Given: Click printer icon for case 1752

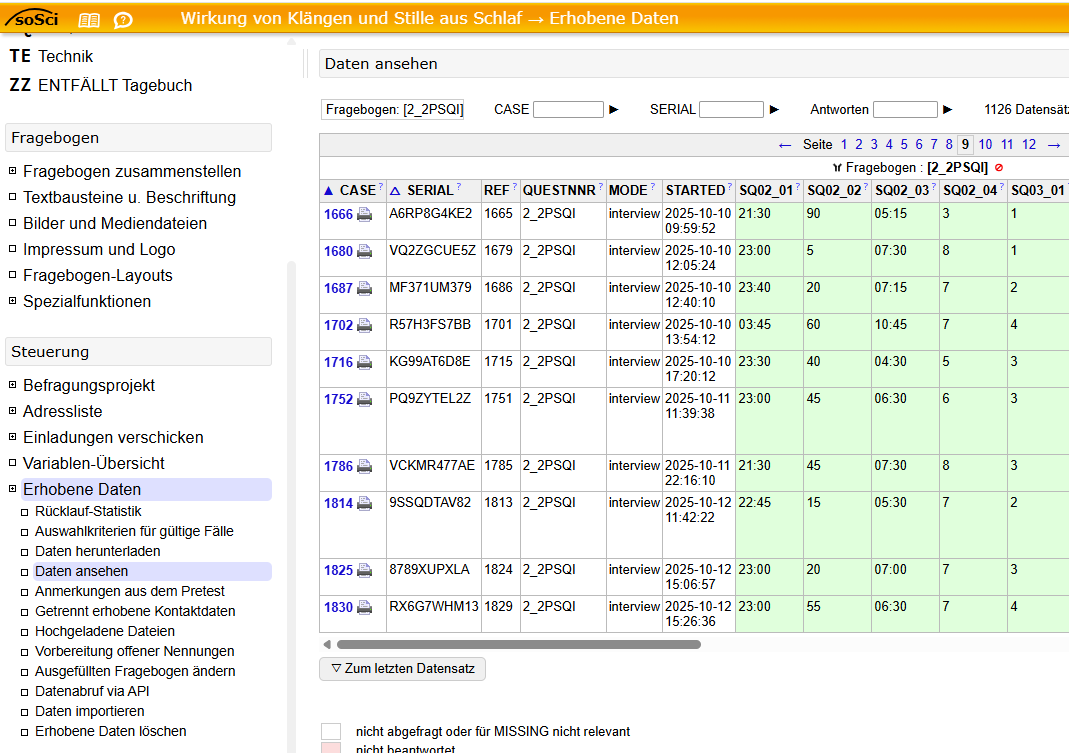Looking at the screenshot, I should (365, 399).
